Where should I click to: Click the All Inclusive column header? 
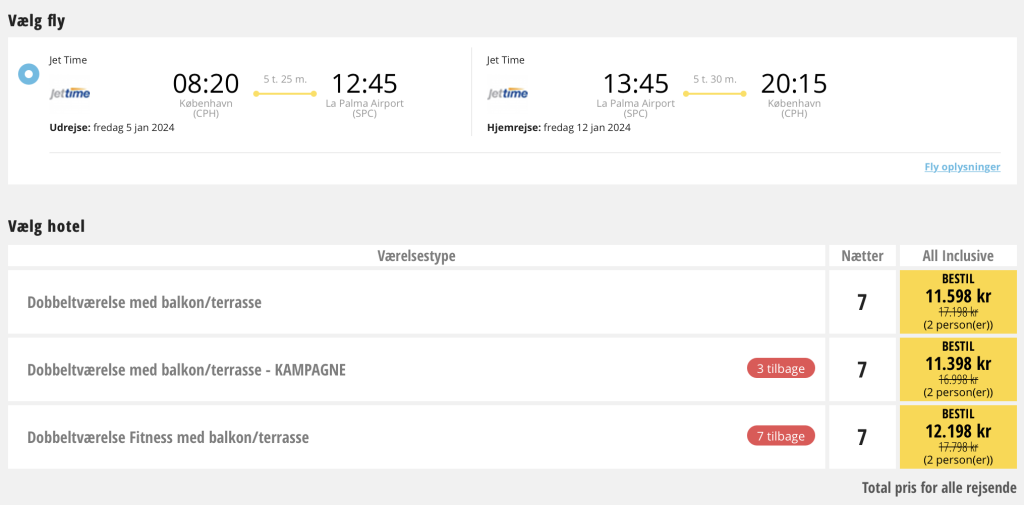958,255
